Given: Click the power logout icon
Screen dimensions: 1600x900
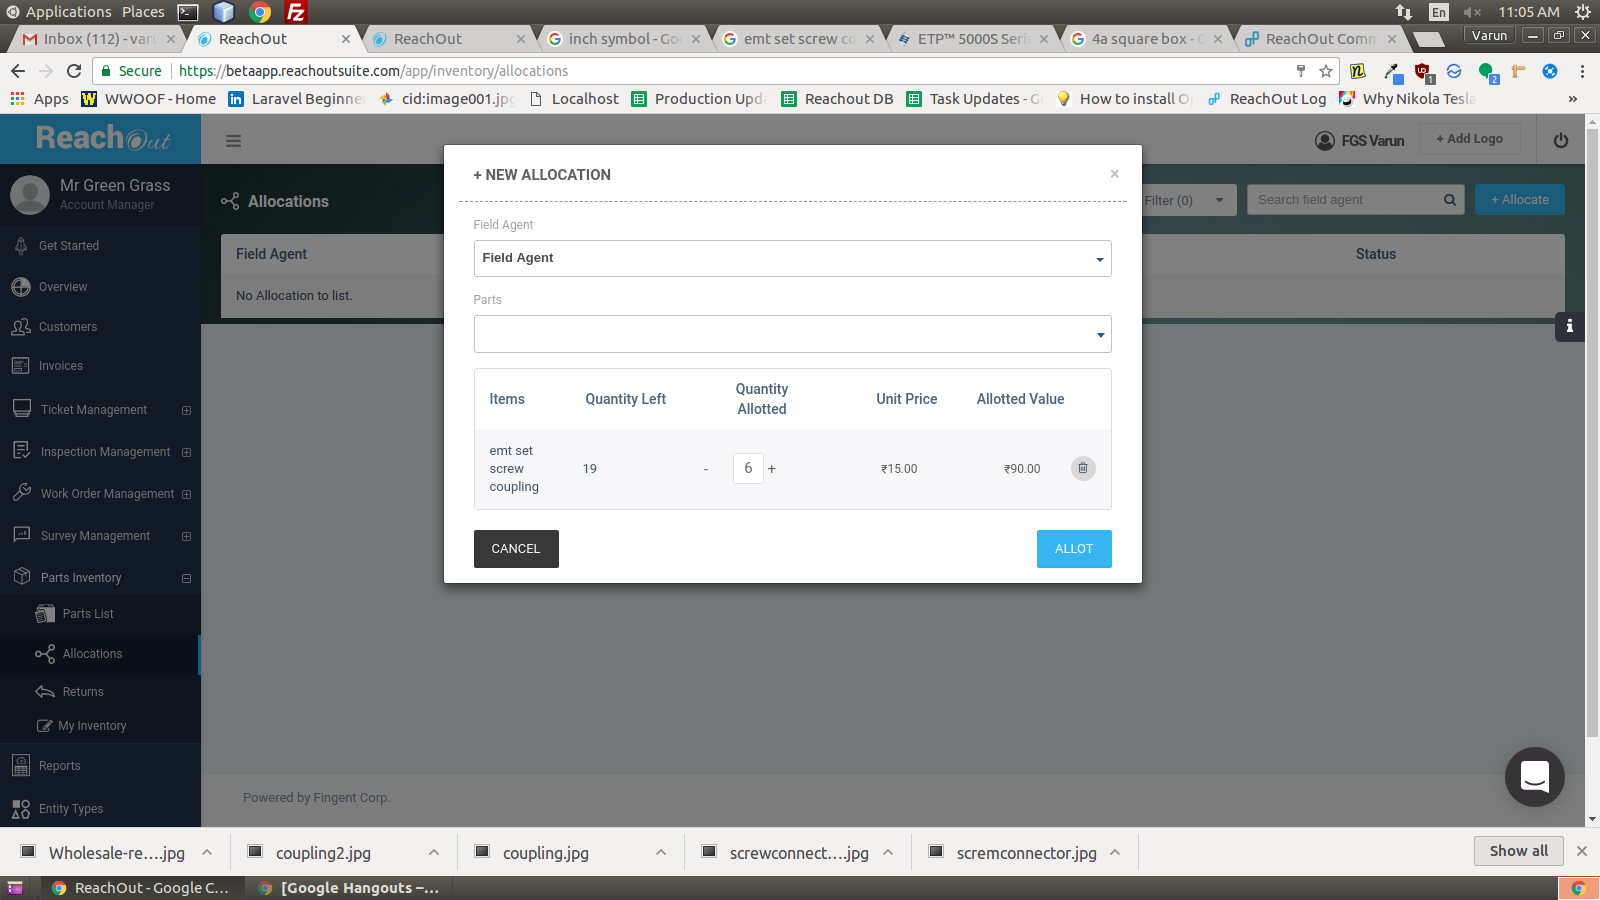Looking at the screenshot, I should (1560, 141).
